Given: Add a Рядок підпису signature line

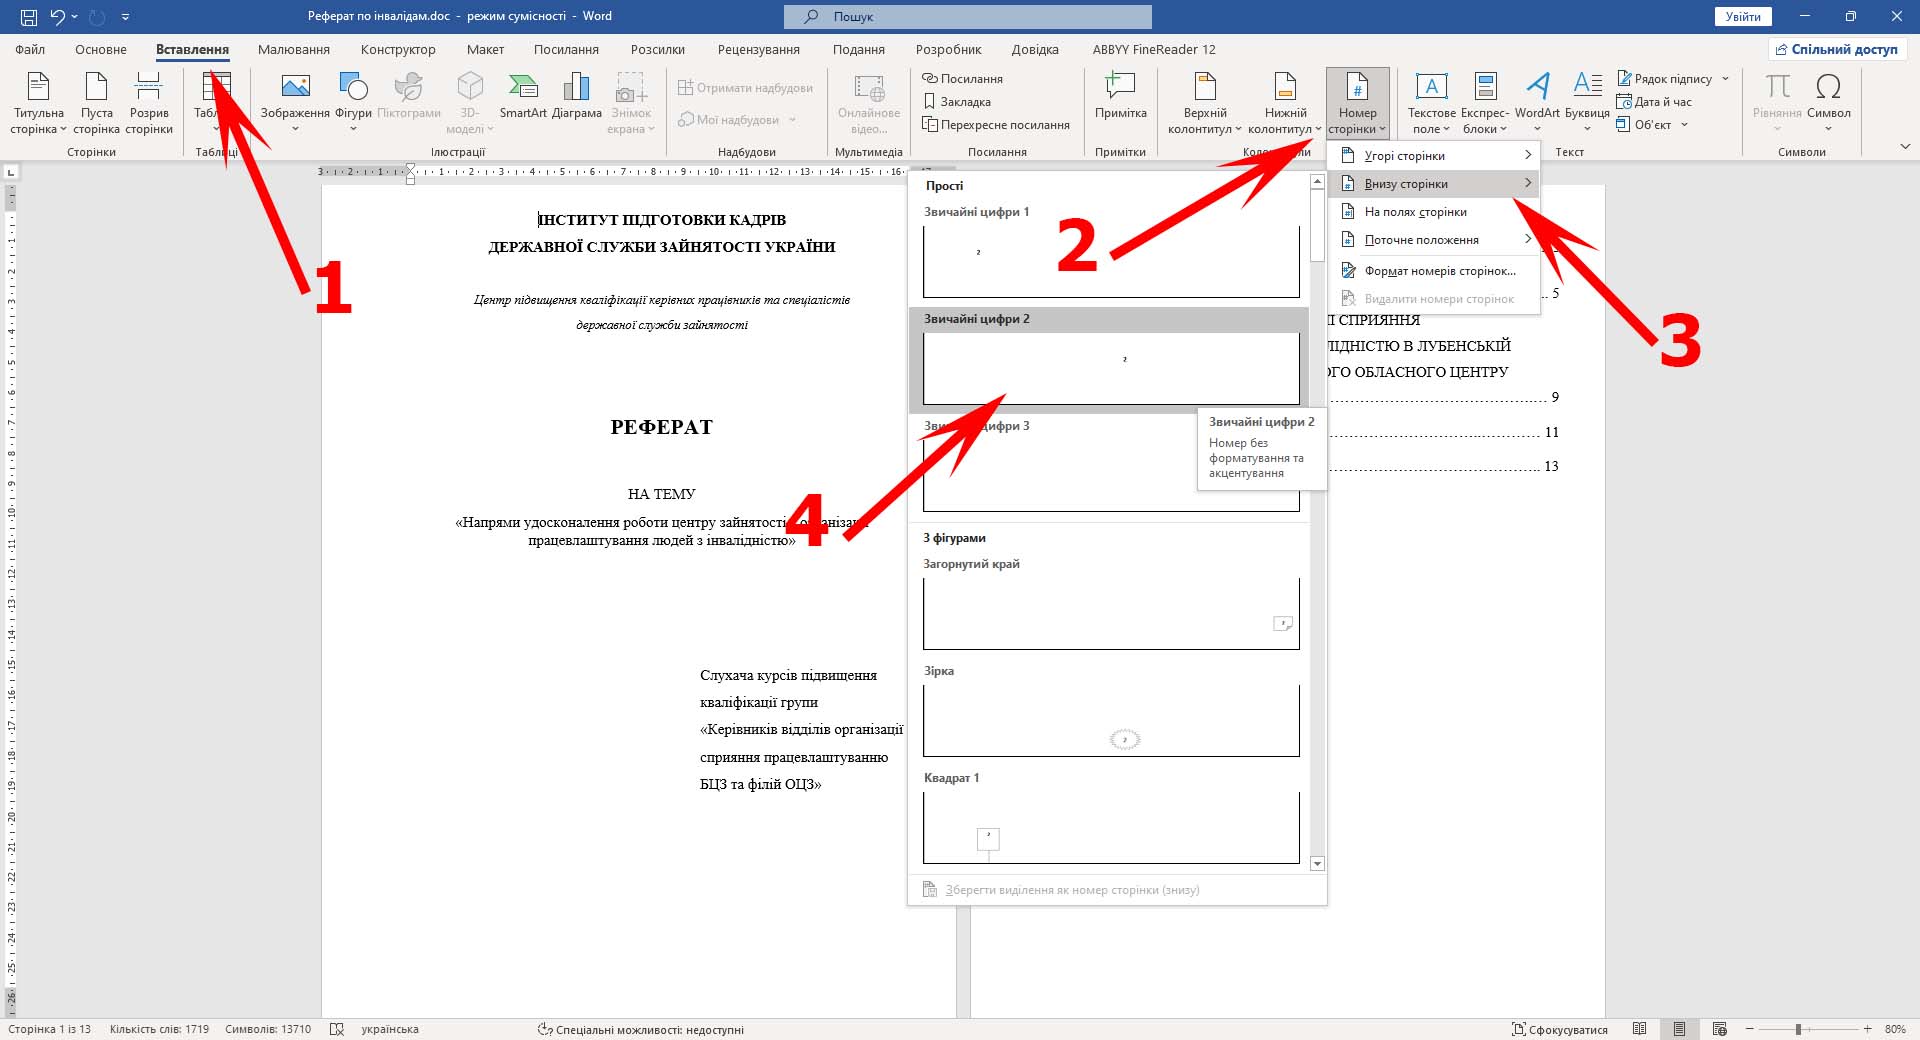Looking at the screenshot, I should [x=1664, y=78].
